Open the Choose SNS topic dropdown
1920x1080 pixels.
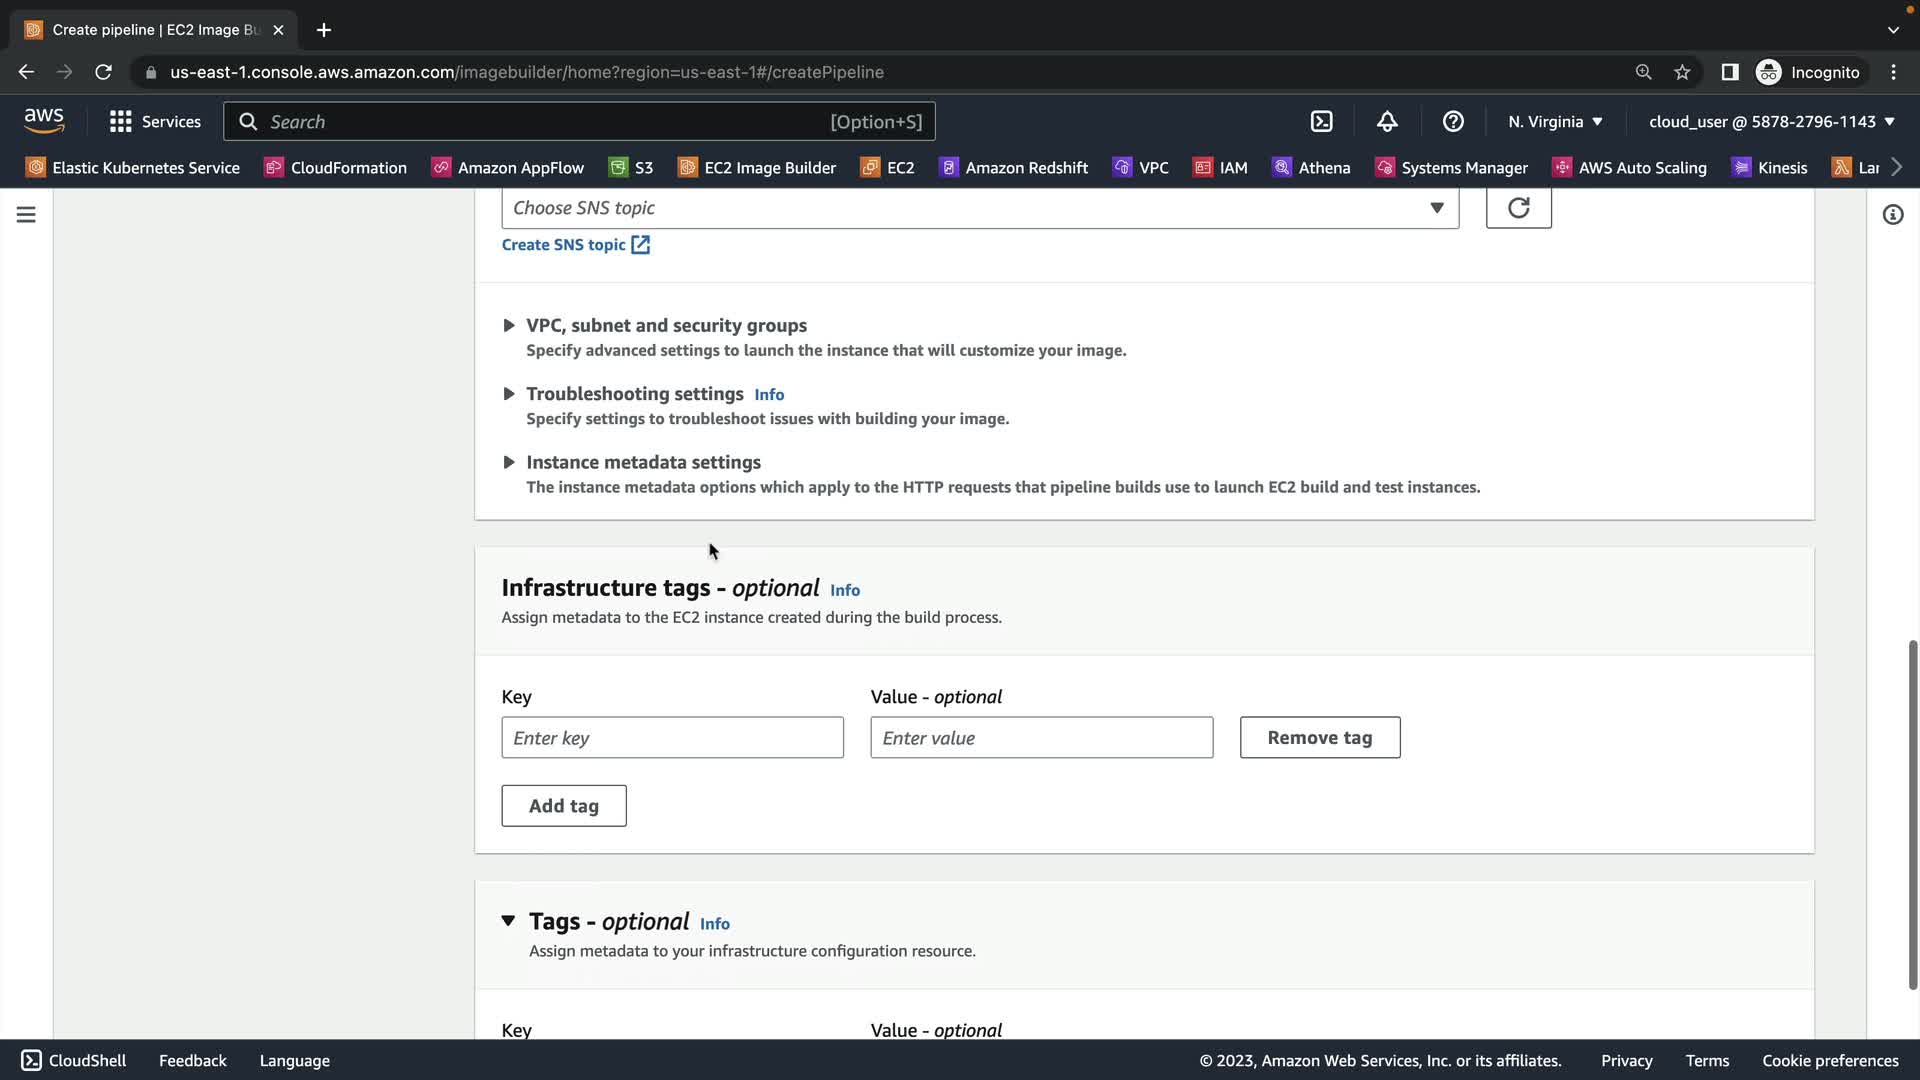[979, 208]
